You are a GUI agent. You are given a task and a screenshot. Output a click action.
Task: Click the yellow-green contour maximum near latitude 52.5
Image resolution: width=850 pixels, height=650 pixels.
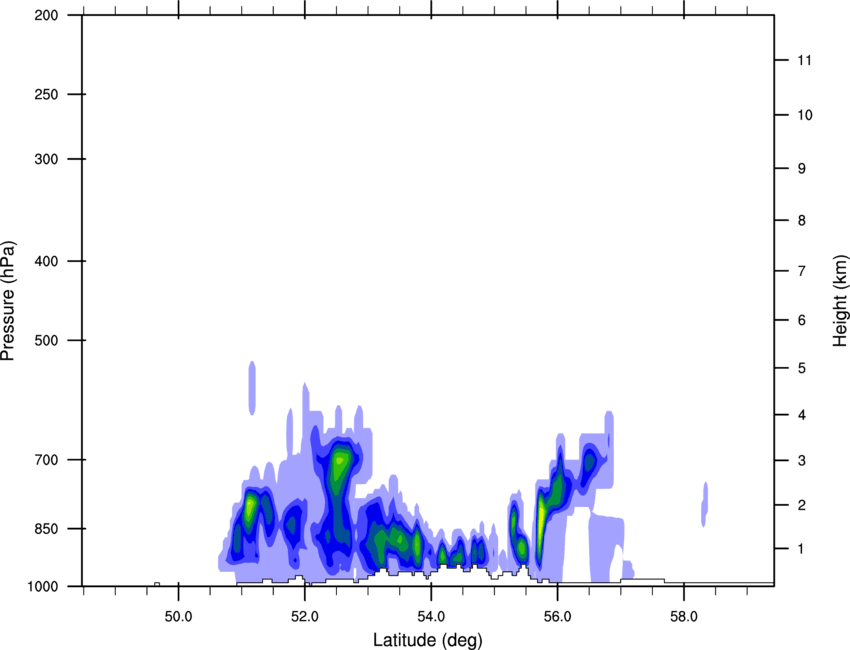(339, 462)
